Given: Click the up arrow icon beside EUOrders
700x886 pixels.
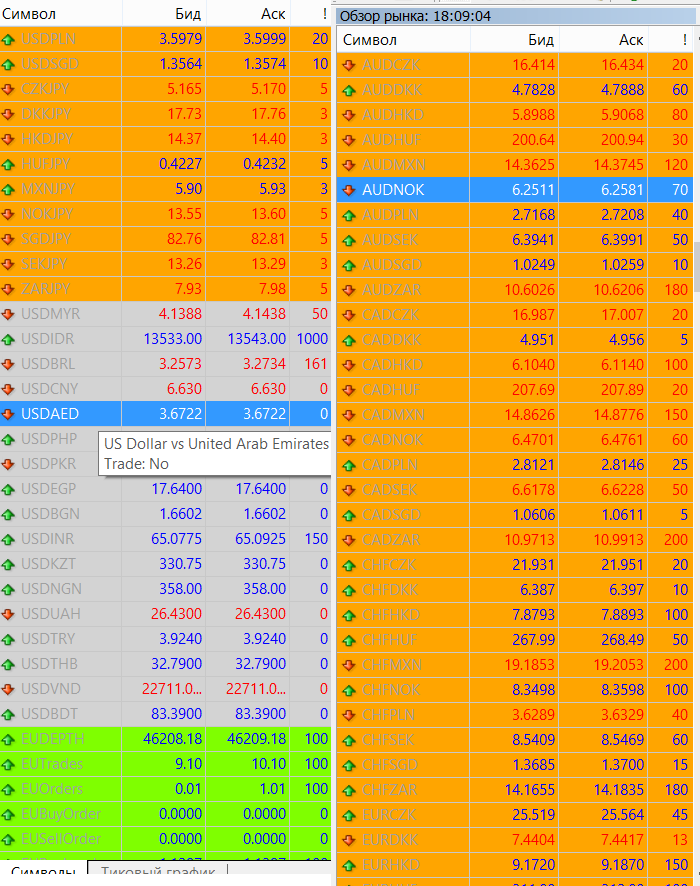Looking at the screenshot, I should 8,789.
